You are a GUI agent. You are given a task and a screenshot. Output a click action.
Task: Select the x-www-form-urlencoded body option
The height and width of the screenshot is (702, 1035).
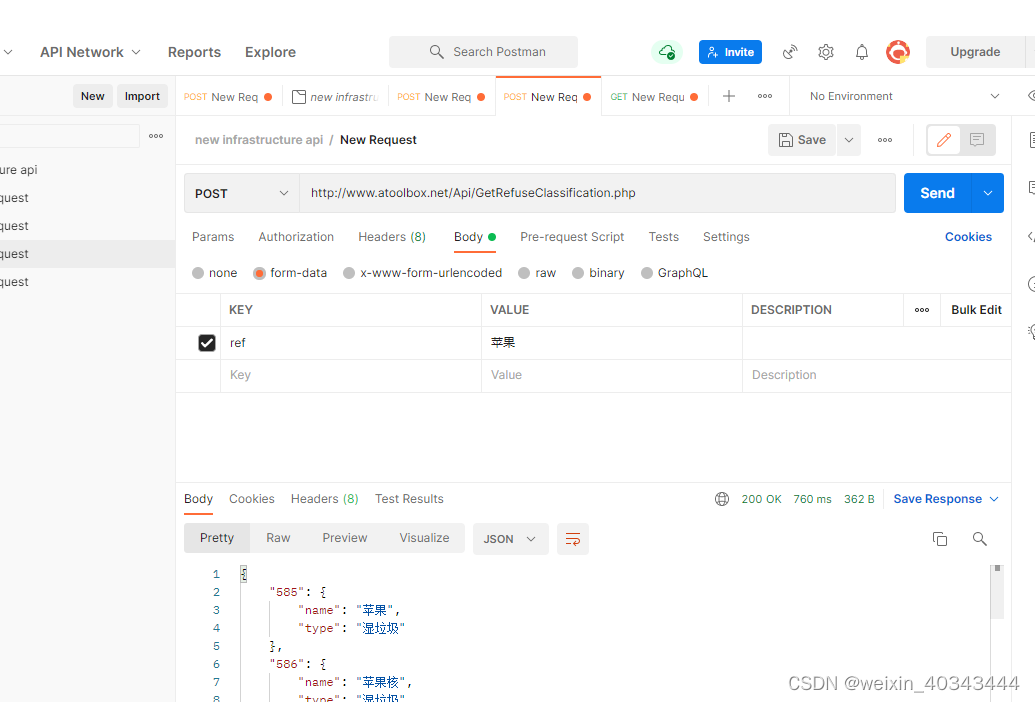pyautogui.click(x=349, y=272)
